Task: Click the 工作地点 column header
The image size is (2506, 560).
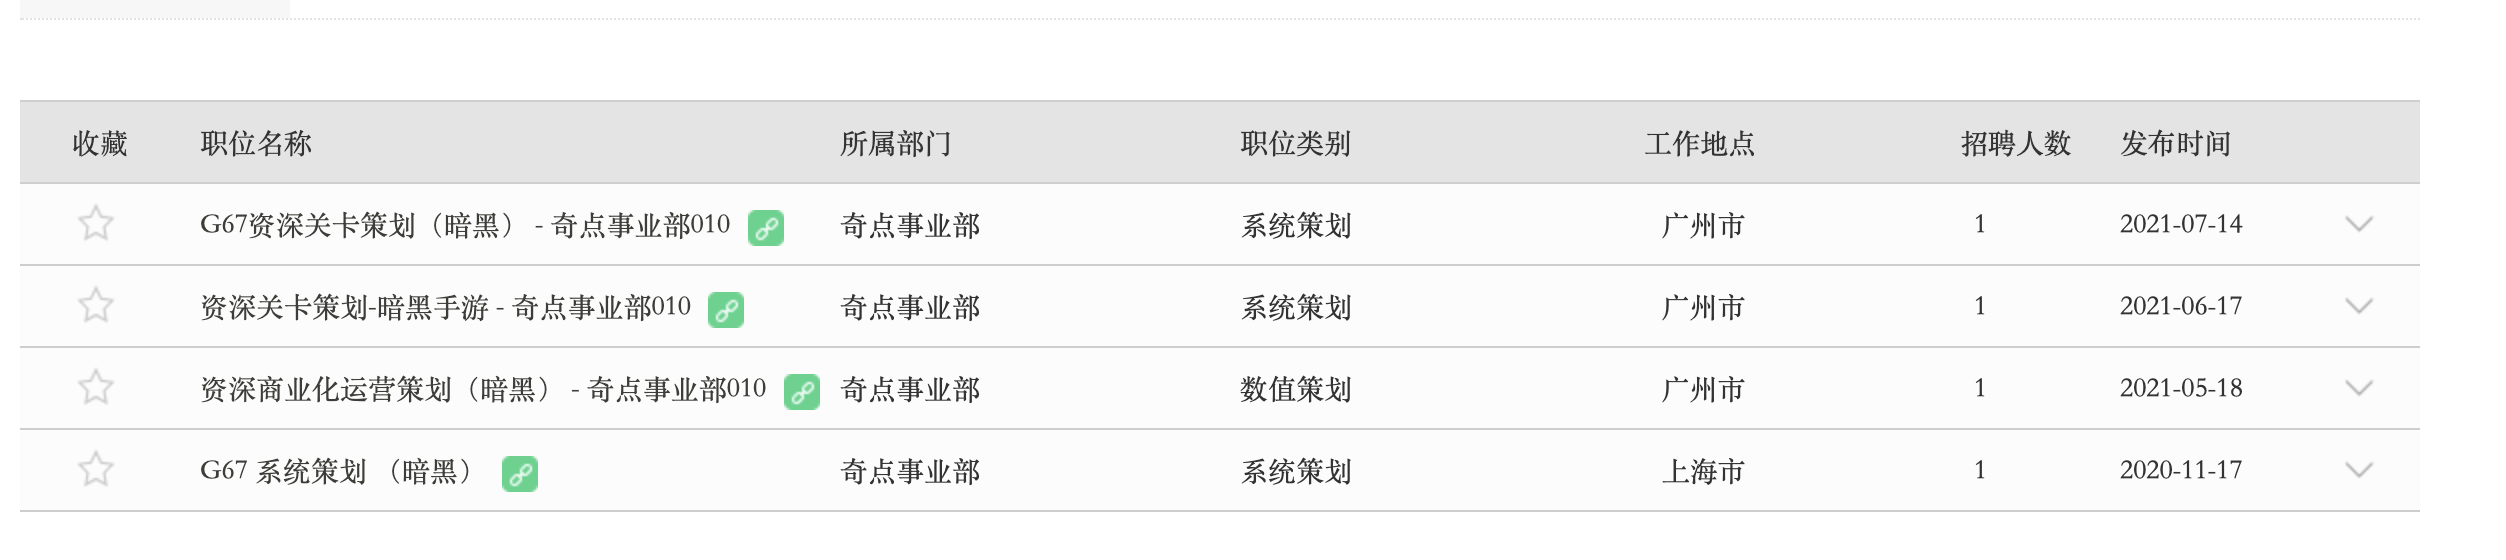Action: 1700,144
